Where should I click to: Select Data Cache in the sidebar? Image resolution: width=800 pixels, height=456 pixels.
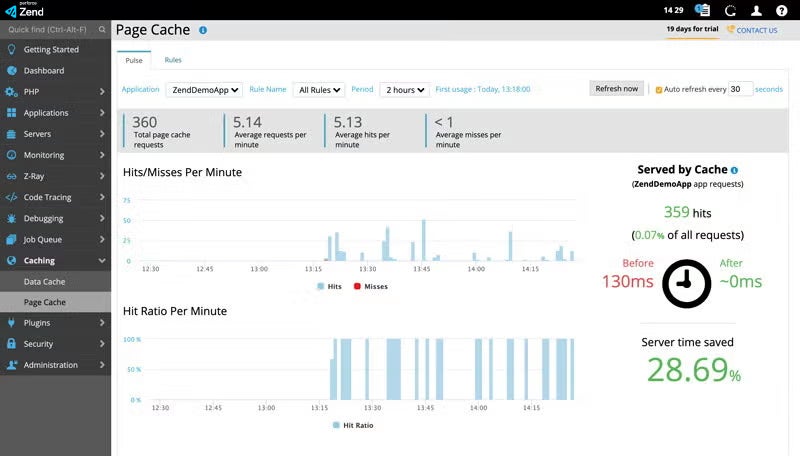point(45,282)
